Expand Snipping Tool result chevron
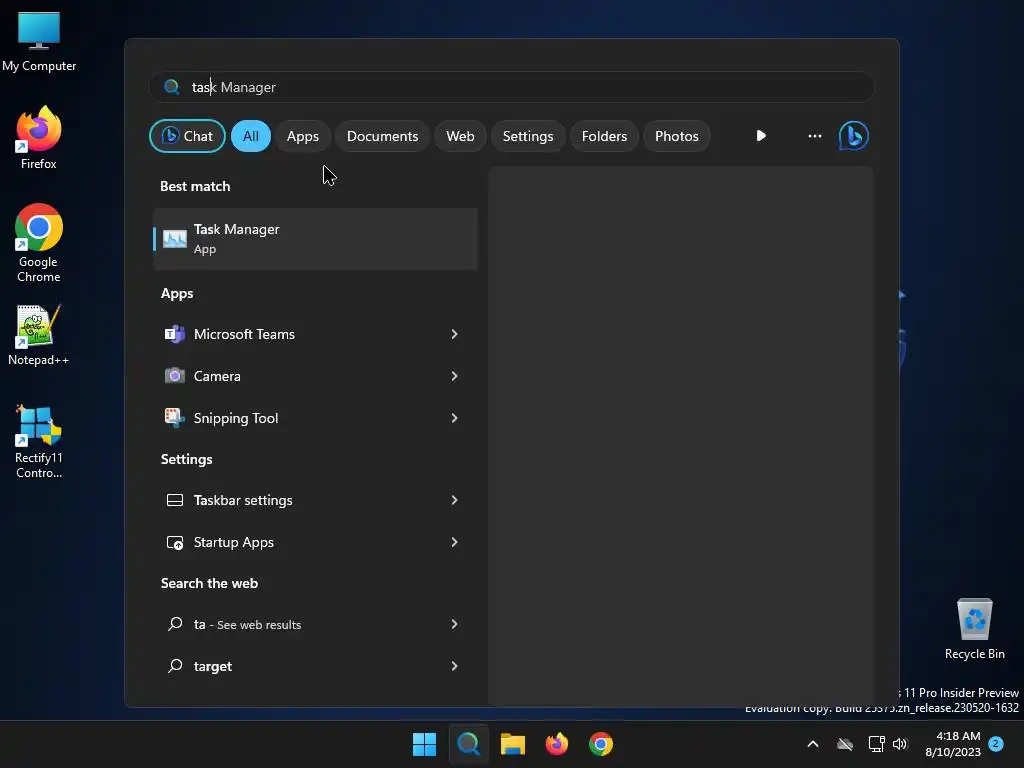 [x=455, y=417]
